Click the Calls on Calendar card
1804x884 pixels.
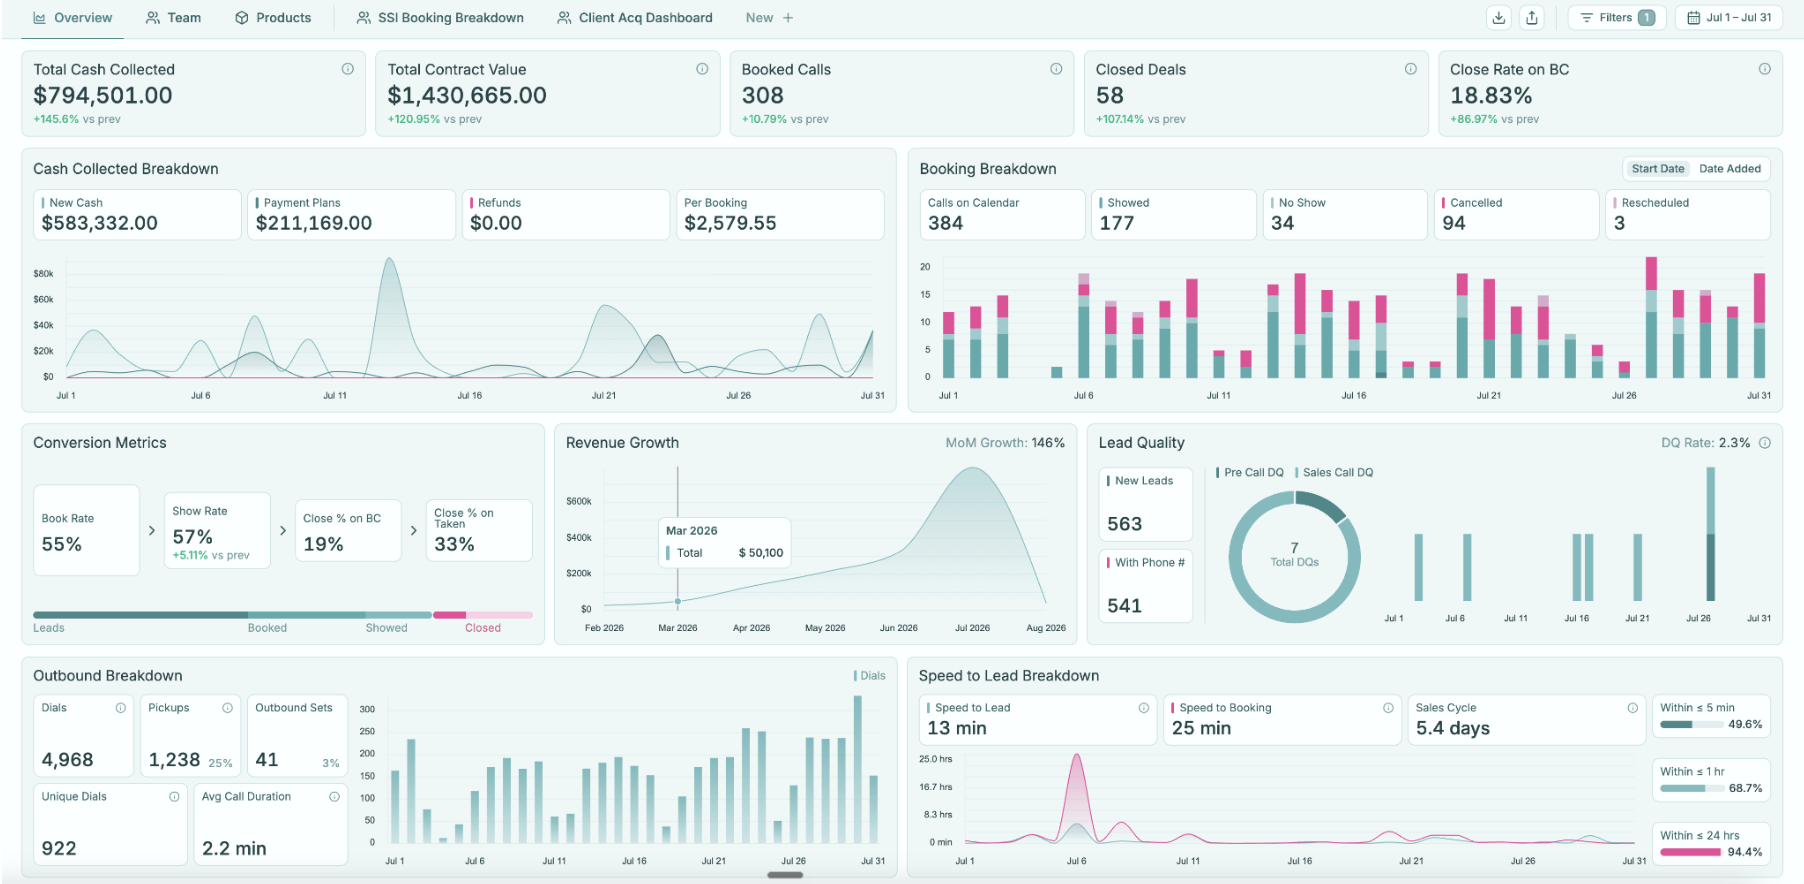click(1003, 214)
